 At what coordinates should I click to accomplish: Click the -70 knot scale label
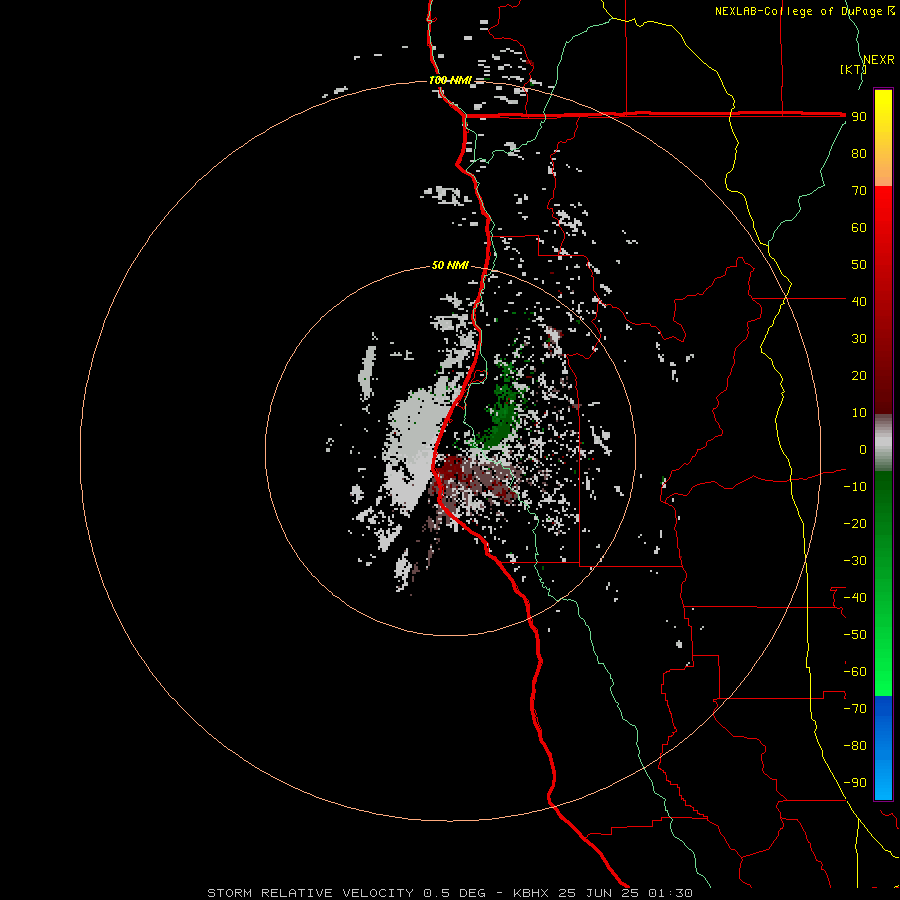click(x=855, y=709)
